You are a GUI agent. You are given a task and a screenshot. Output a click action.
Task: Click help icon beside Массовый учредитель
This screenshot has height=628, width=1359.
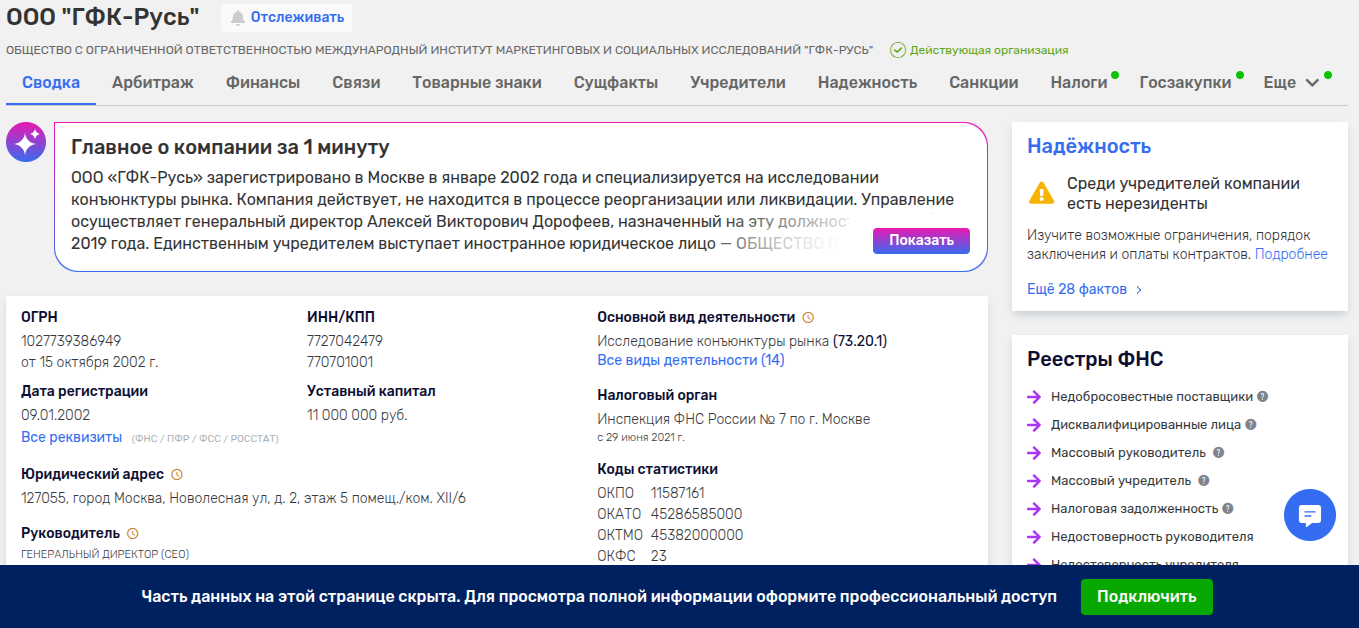pos(1204,480)
